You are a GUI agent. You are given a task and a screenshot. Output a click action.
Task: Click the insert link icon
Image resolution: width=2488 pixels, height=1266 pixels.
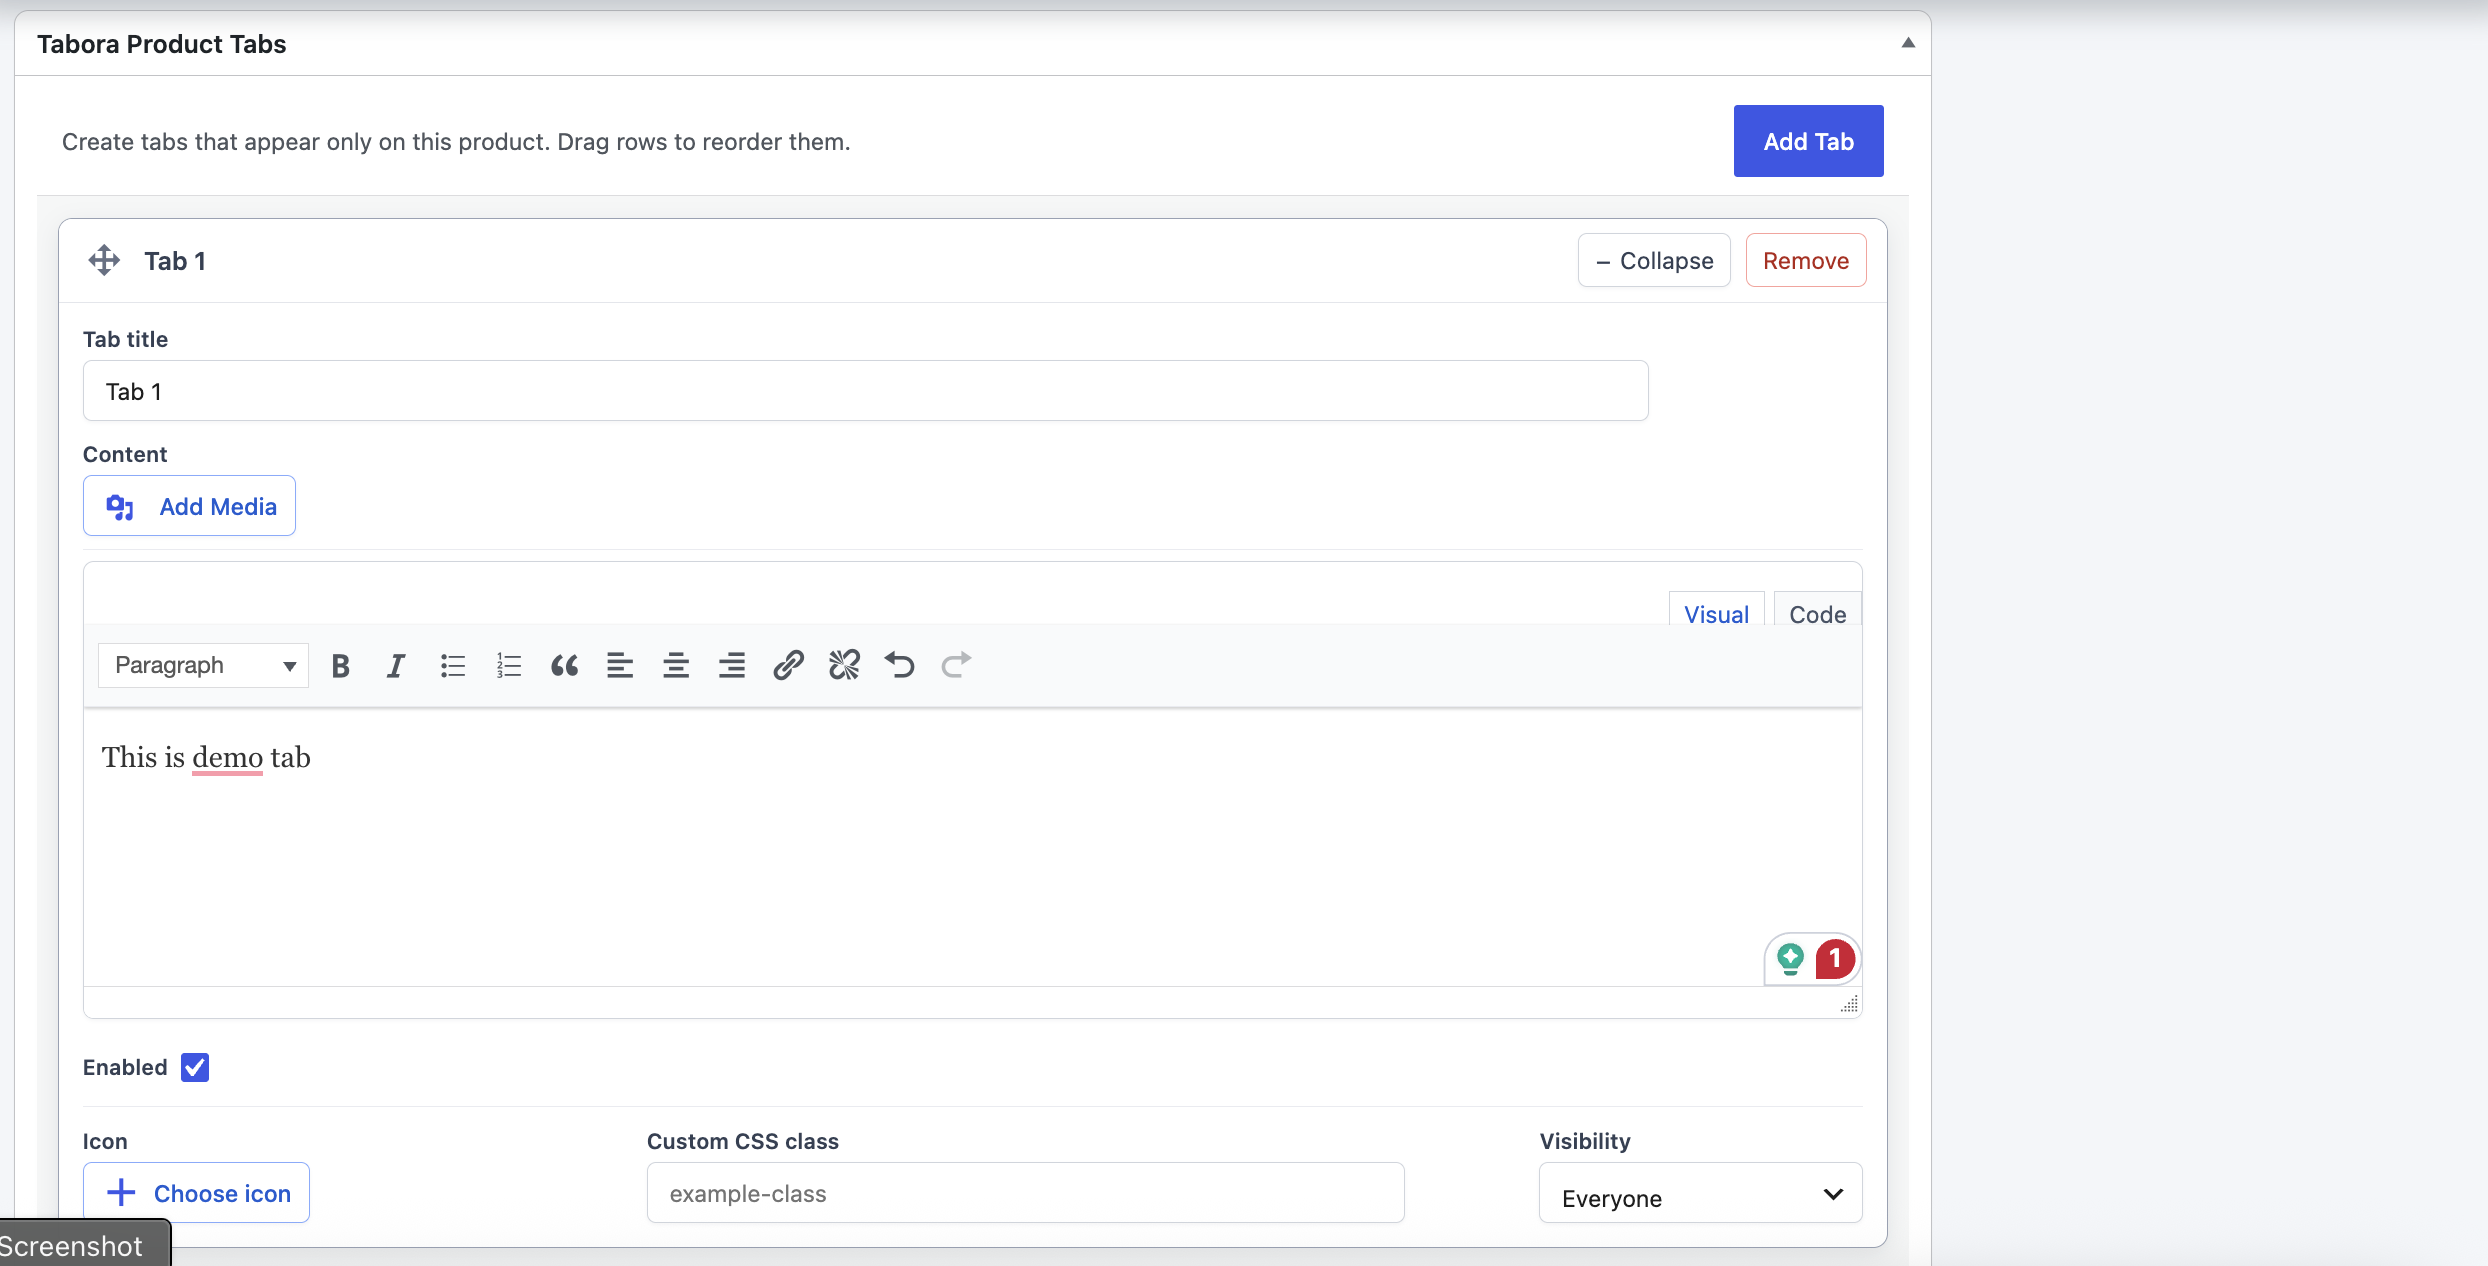point(788,665)
